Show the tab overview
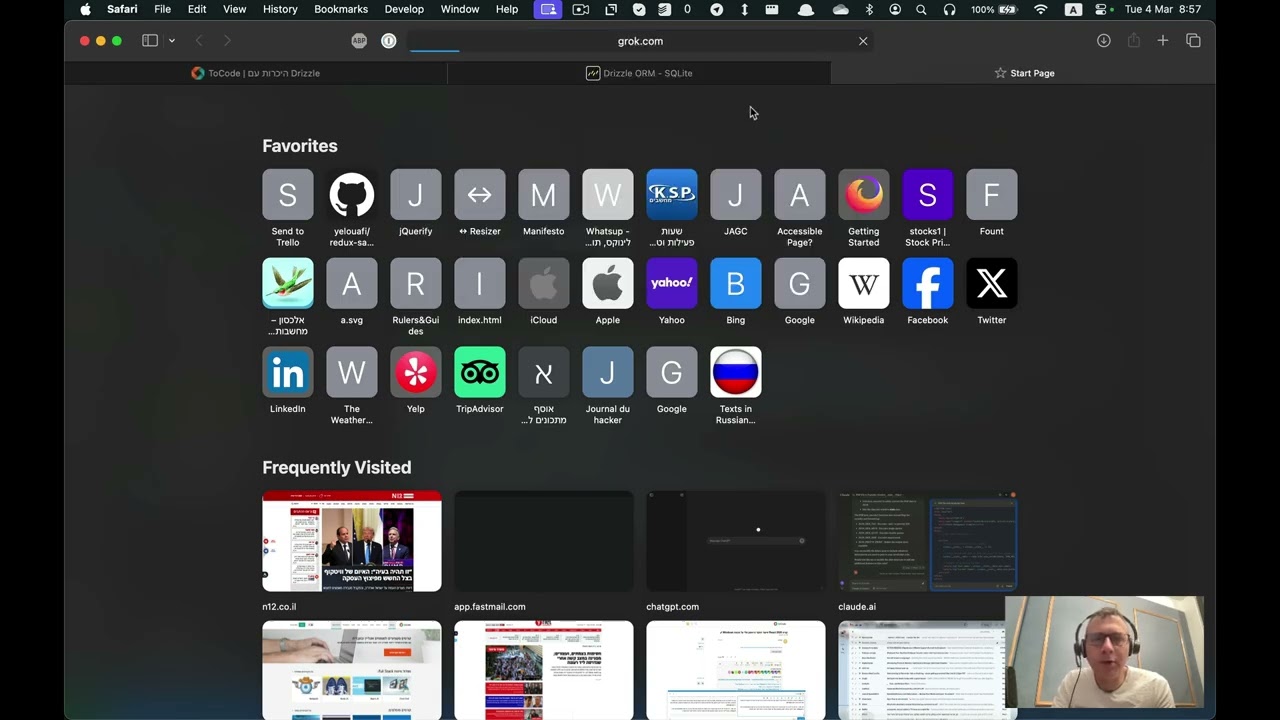The height and width of the screenshot is (720, 1280). [1193, 41]
